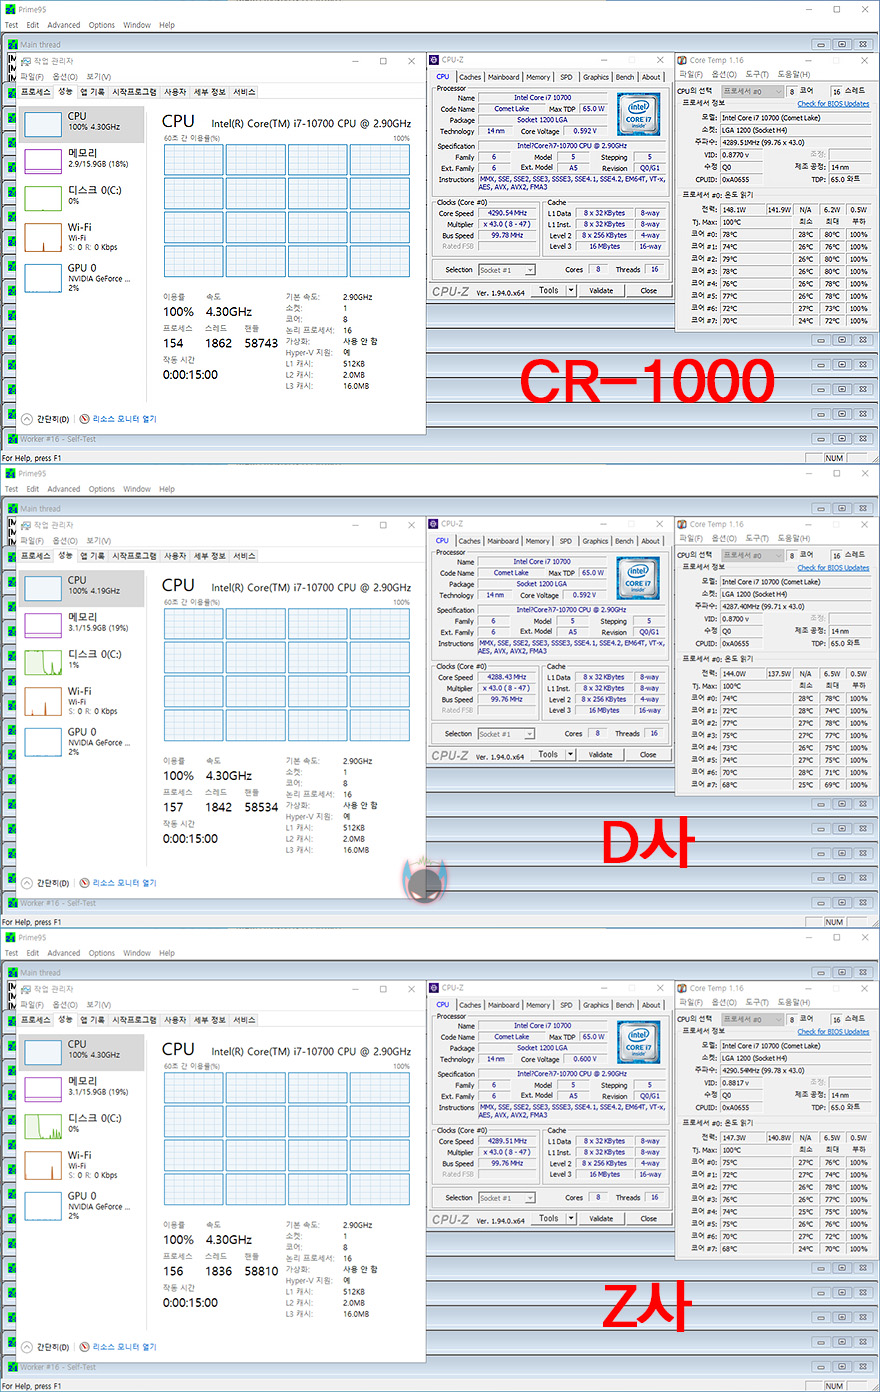Click Intel Core i7 logo in D사 CPU-Z
Image resolution: width=880 pixels, height=1392 pixels.
638,579
